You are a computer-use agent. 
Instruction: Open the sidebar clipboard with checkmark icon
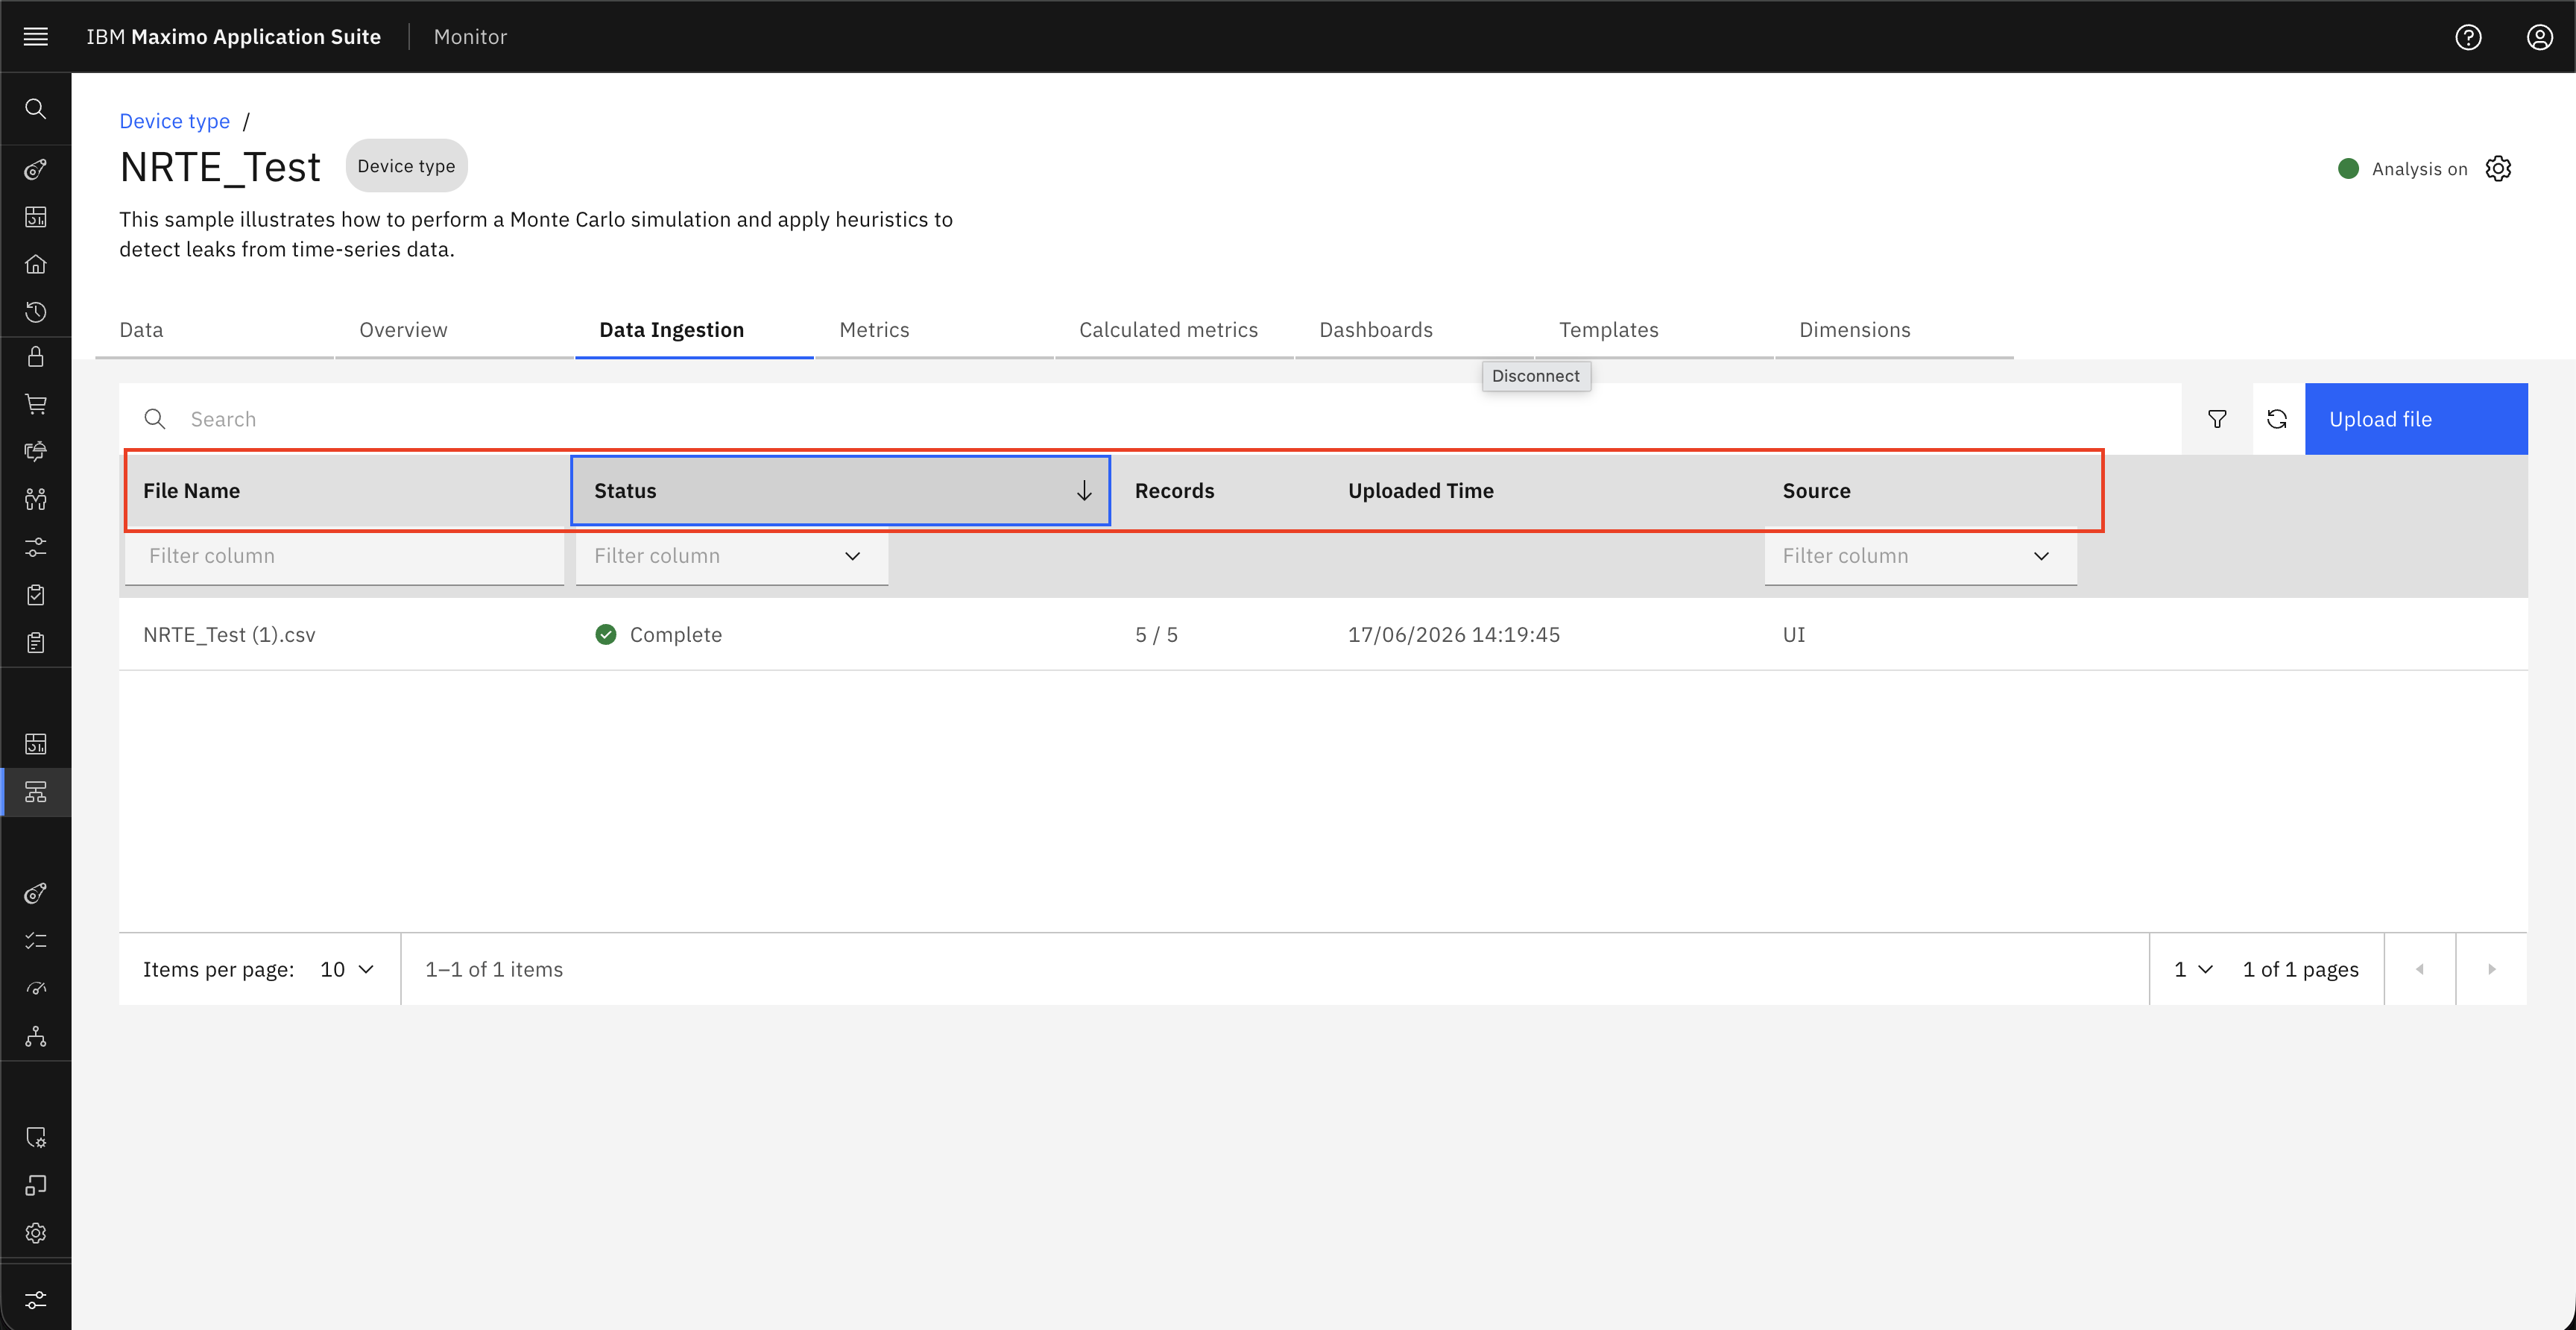coord(36,595)
